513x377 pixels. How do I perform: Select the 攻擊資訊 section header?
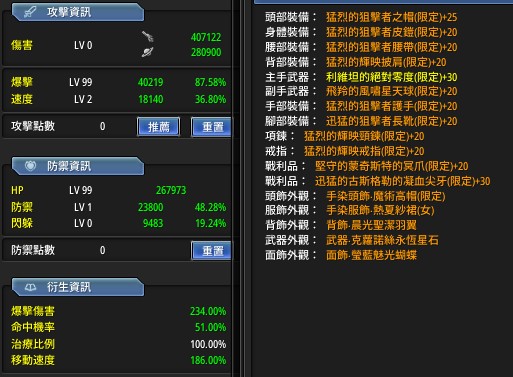pyautogui.click(x=78, y=12)
